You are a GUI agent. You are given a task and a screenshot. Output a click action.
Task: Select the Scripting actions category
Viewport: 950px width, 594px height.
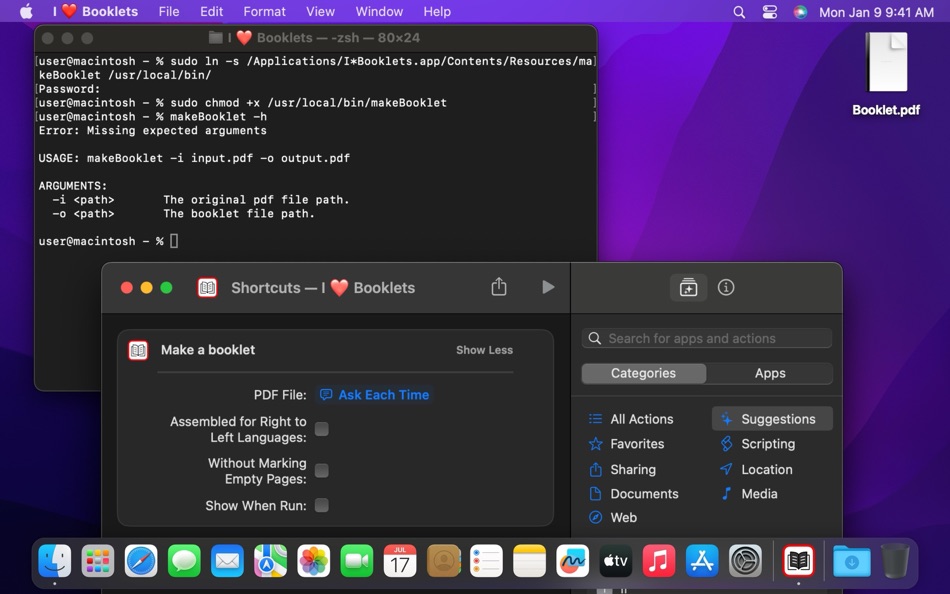(765, 444)
